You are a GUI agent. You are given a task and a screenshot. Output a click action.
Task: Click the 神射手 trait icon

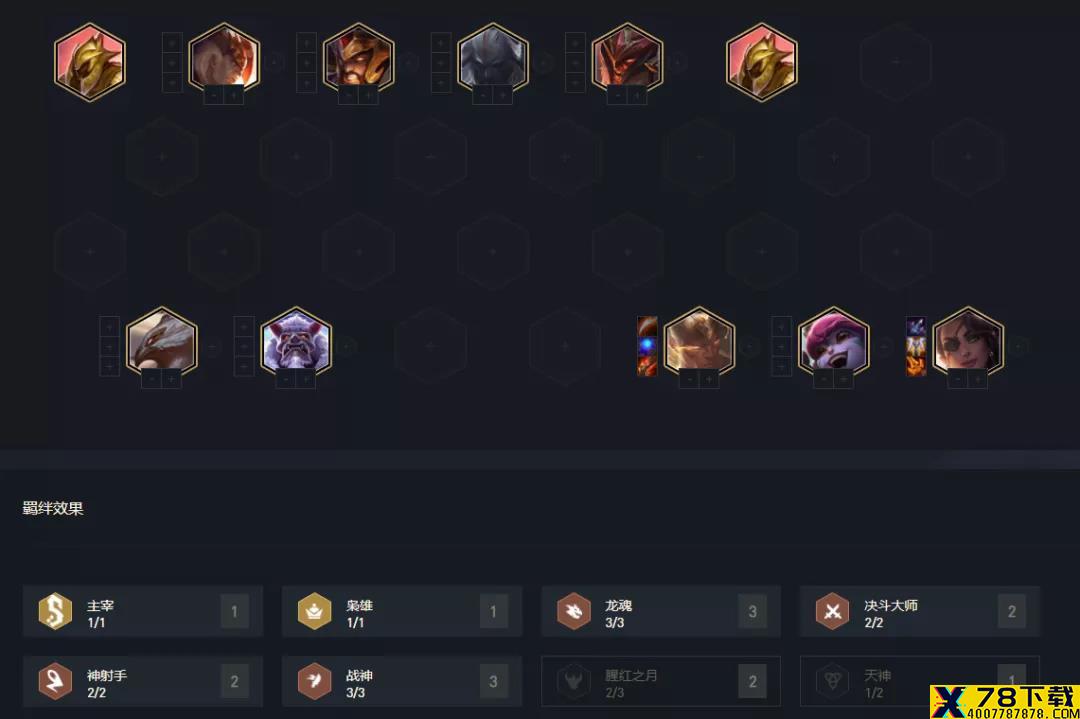55,681
